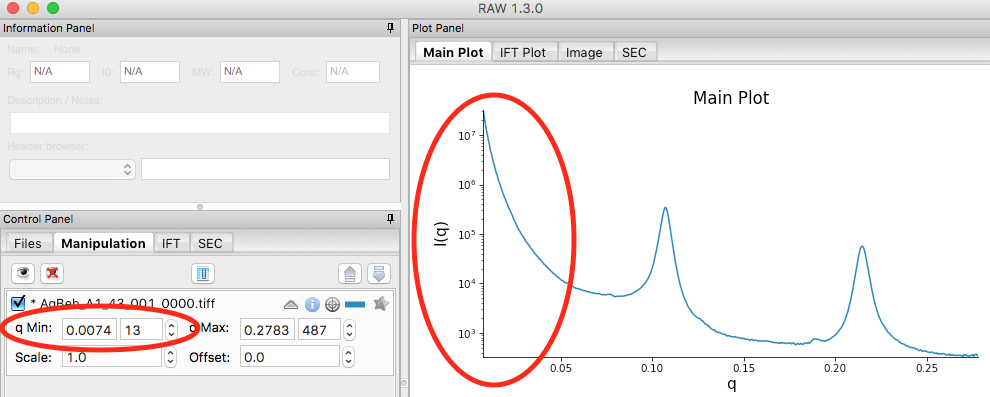The height and width of the screenshot is (397, 990).
Task: Open the AgBeh line color swatch
Action: [x=355, y=305]
